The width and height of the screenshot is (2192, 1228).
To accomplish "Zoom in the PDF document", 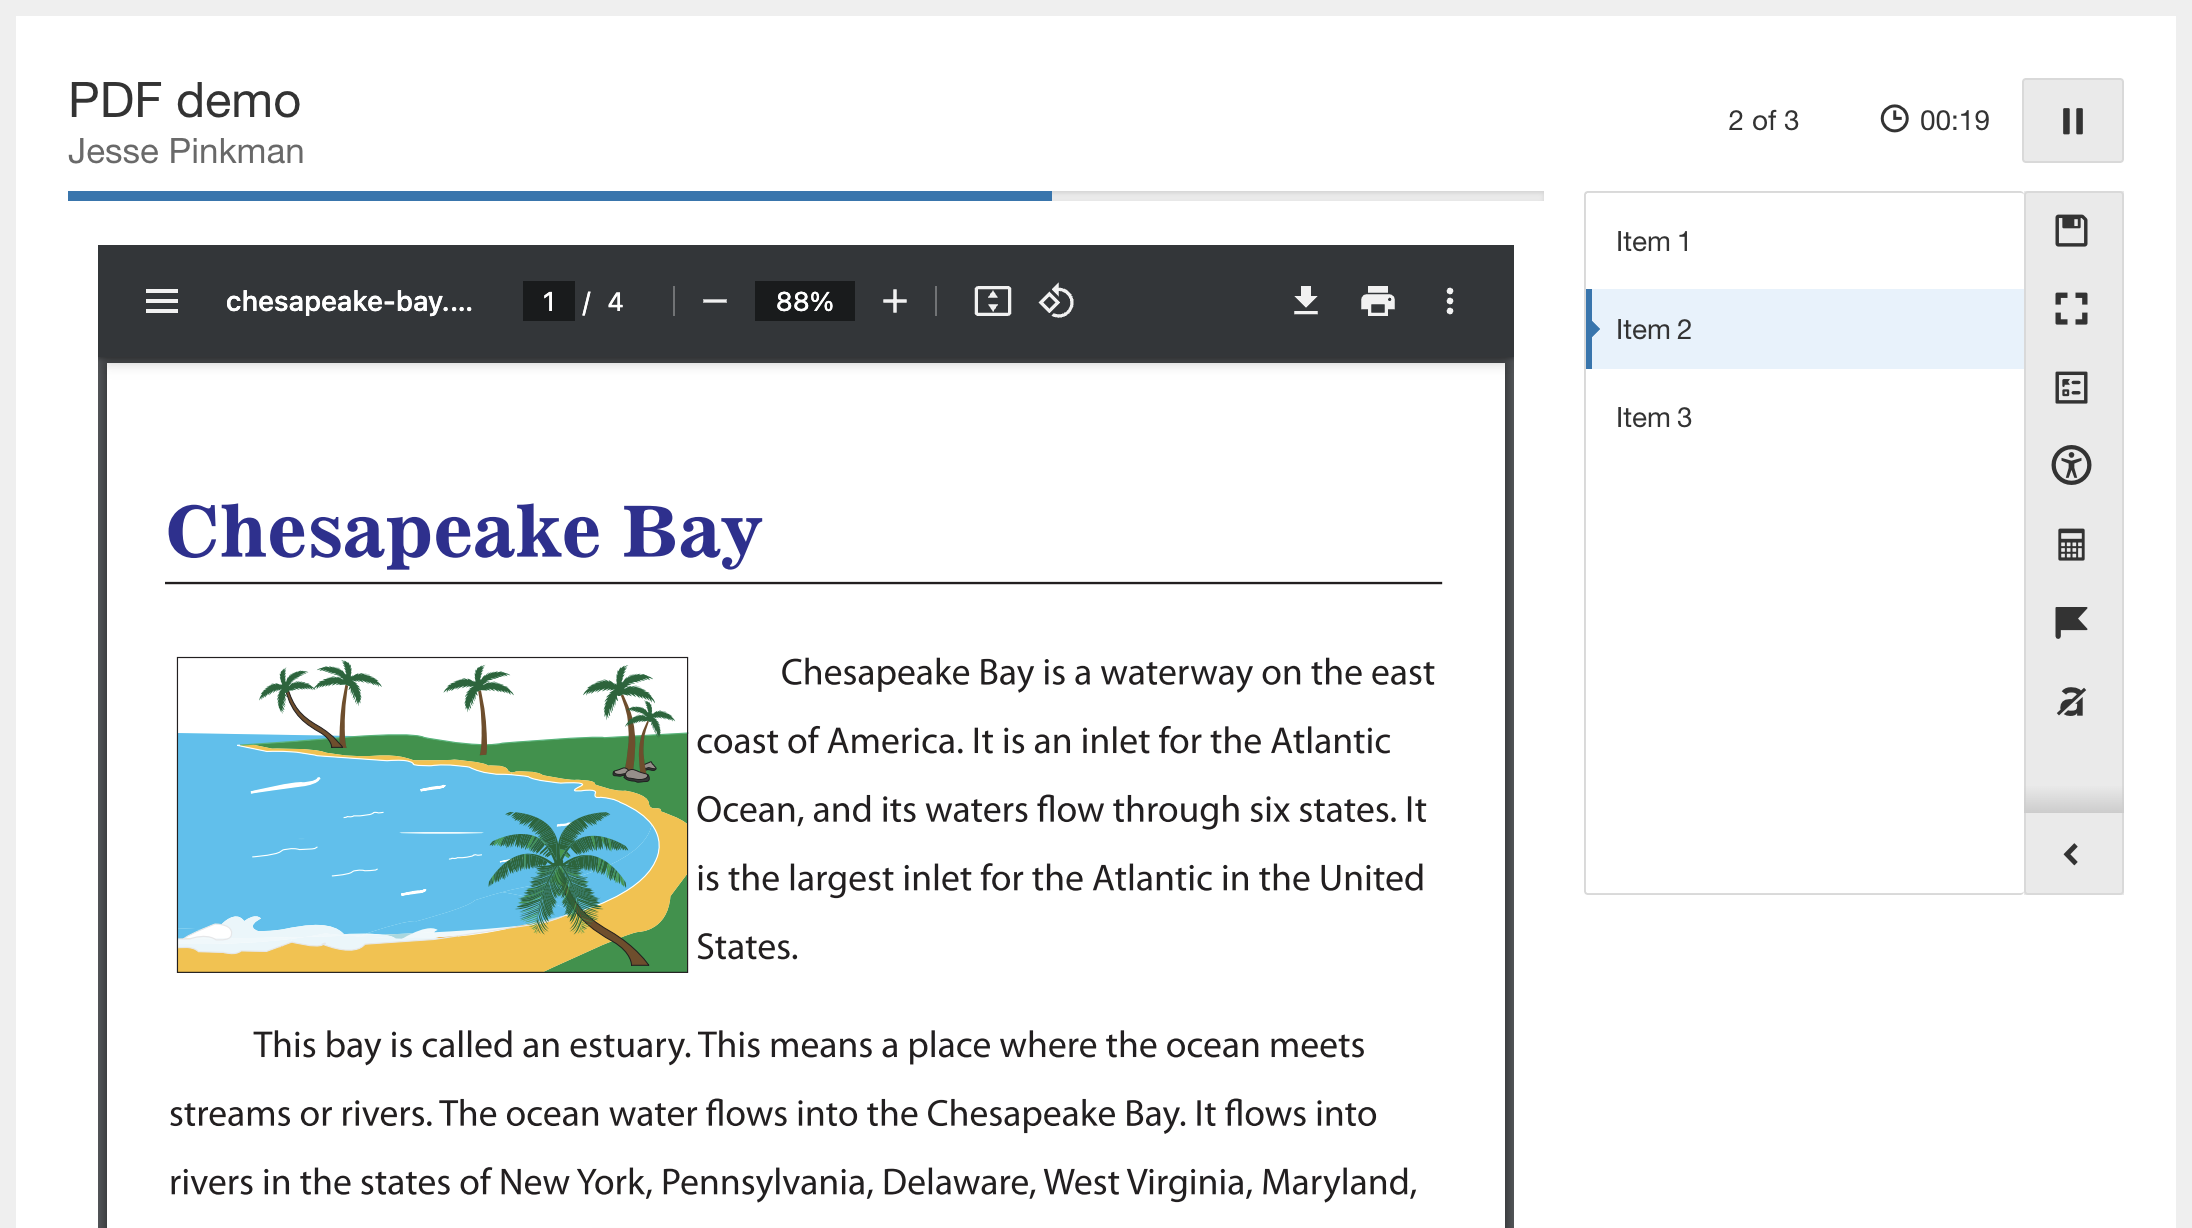I will (895, 301).
